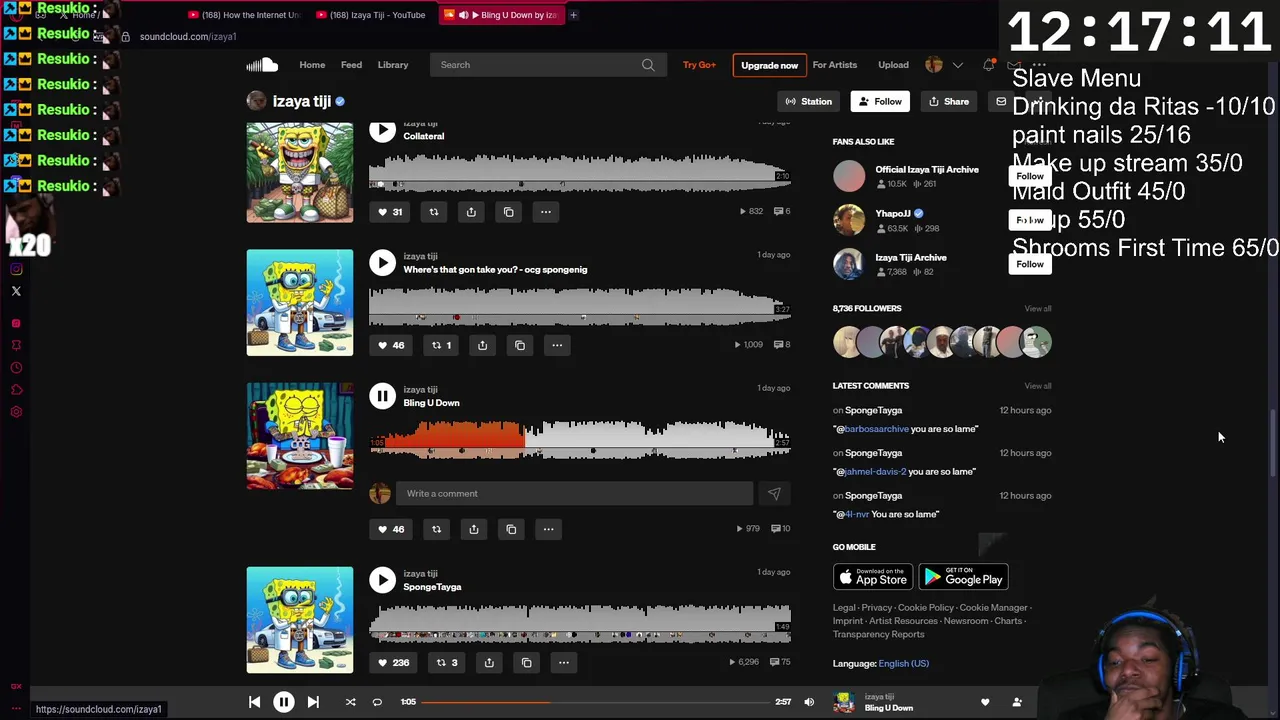The image size is (1280, 720).
Task: View all 8,736 followers
Action: point(1038,308)
